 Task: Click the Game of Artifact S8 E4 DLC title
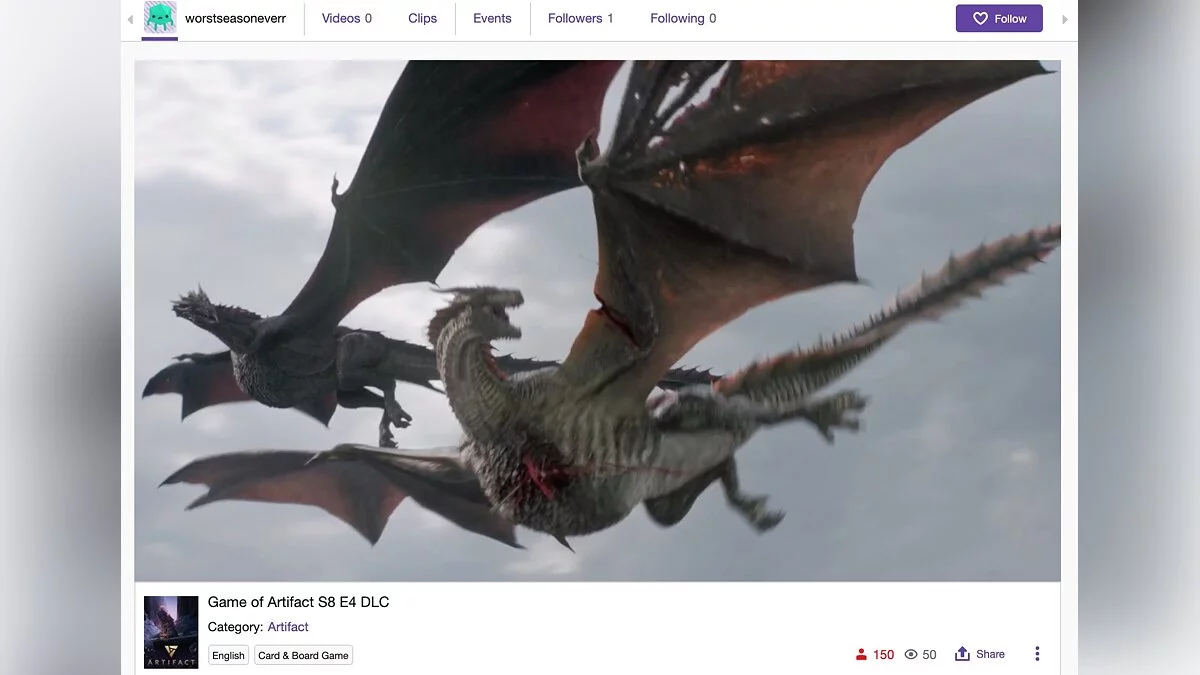(x=298, y=602)
